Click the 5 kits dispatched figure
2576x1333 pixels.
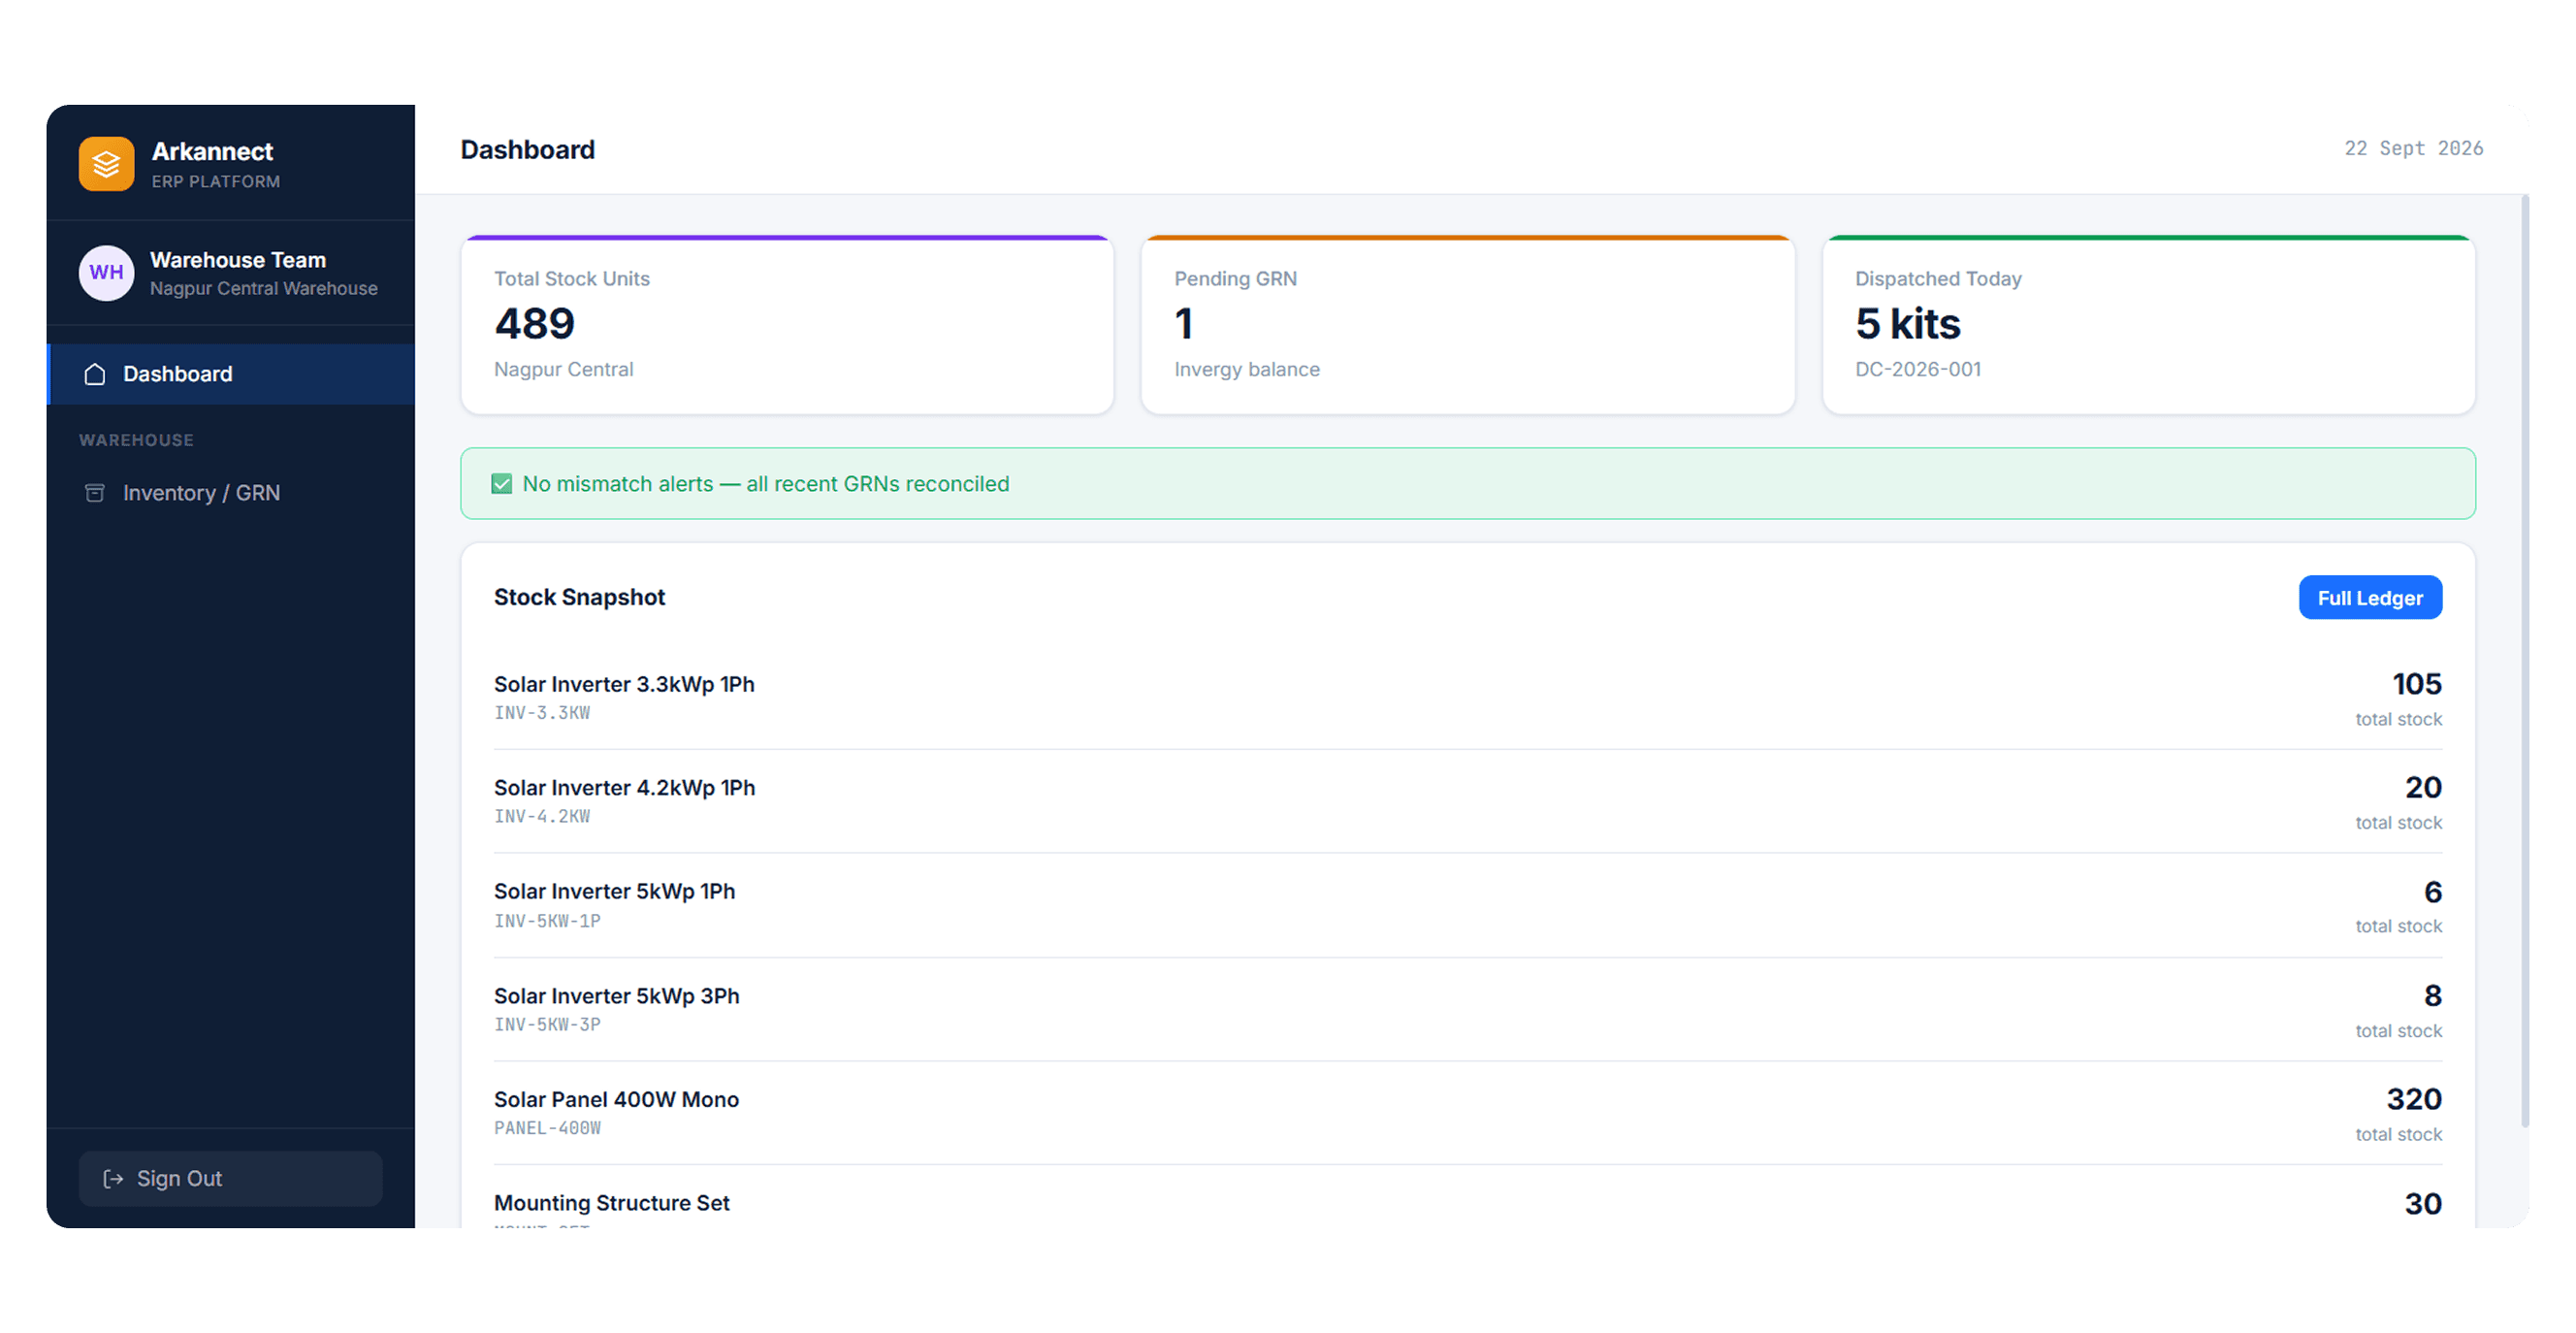[1908, 324]
